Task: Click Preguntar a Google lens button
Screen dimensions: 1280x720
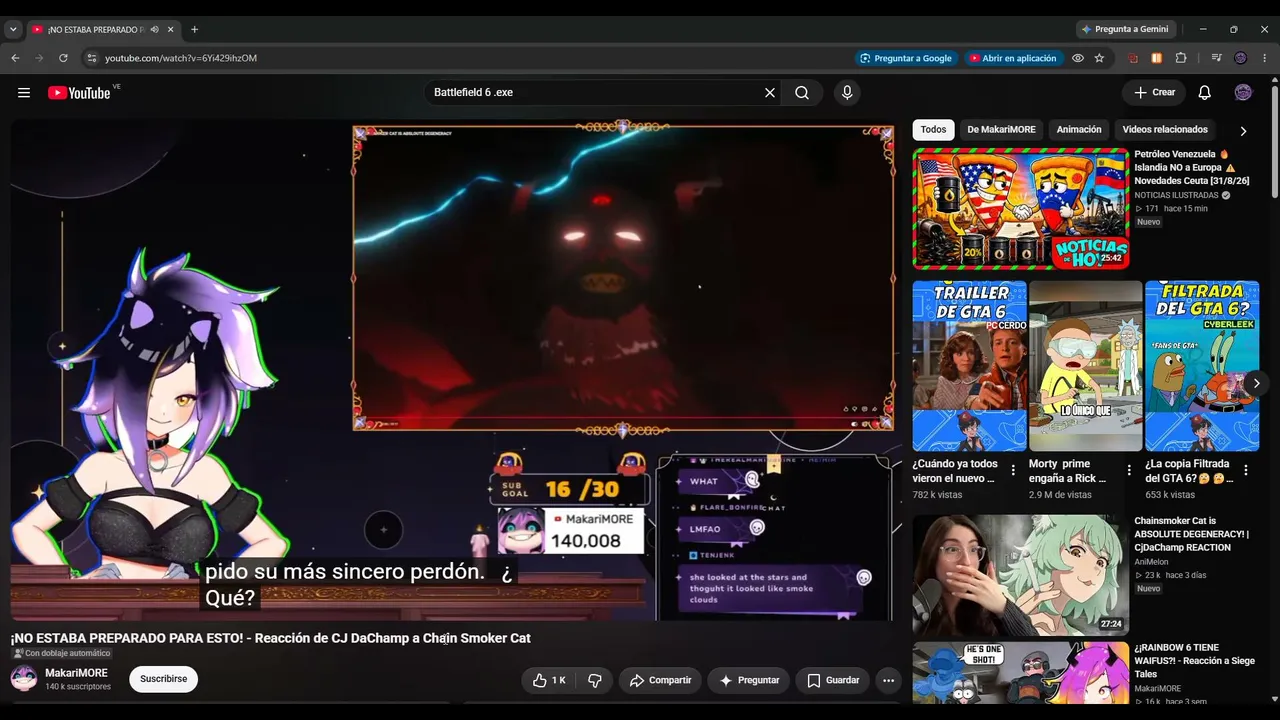Action: point(906,58)
